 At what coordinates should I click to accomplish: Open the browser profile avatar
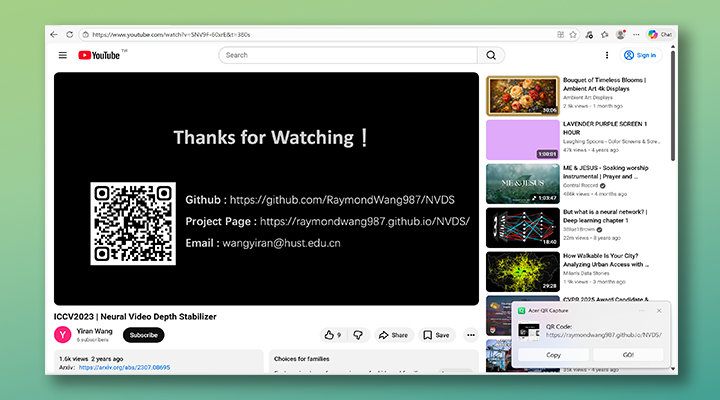[x=621, y=34]
